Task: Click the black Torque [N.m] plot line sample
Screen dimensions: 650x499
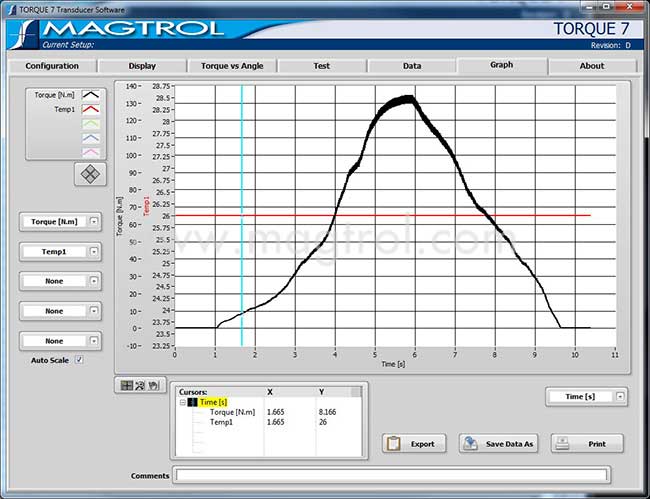Action: click(90, 95)
